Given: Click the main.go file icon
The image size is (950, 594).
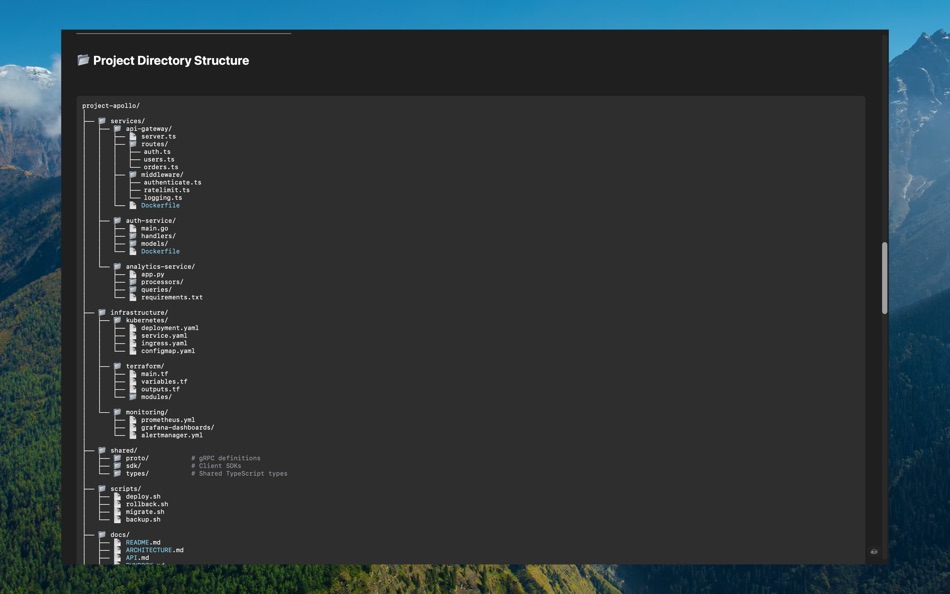Looking at the screenshot, I should [x=132, y=228].
